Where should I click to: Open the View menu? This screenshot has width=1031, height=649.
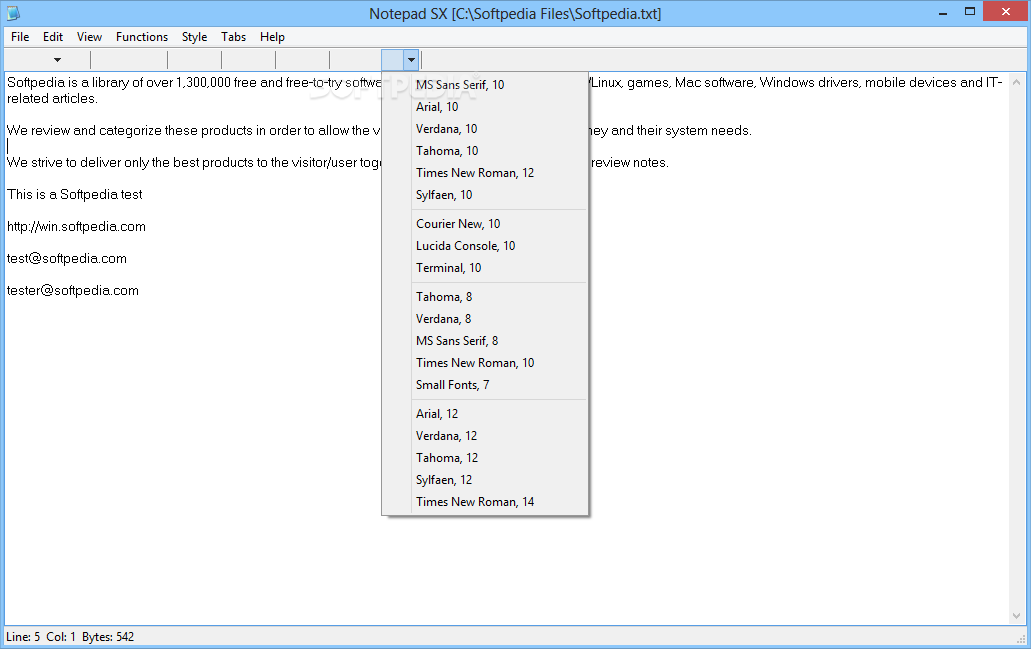tap(89, 37)
